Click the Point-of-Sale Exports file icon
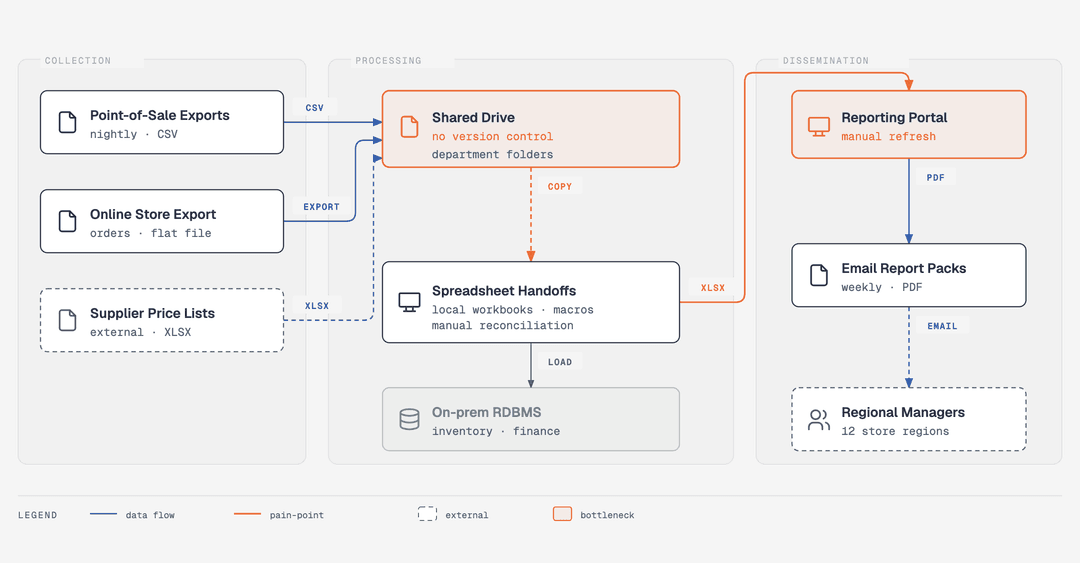1080x563 pixels. pyautogui.click(x=68, y=122)
